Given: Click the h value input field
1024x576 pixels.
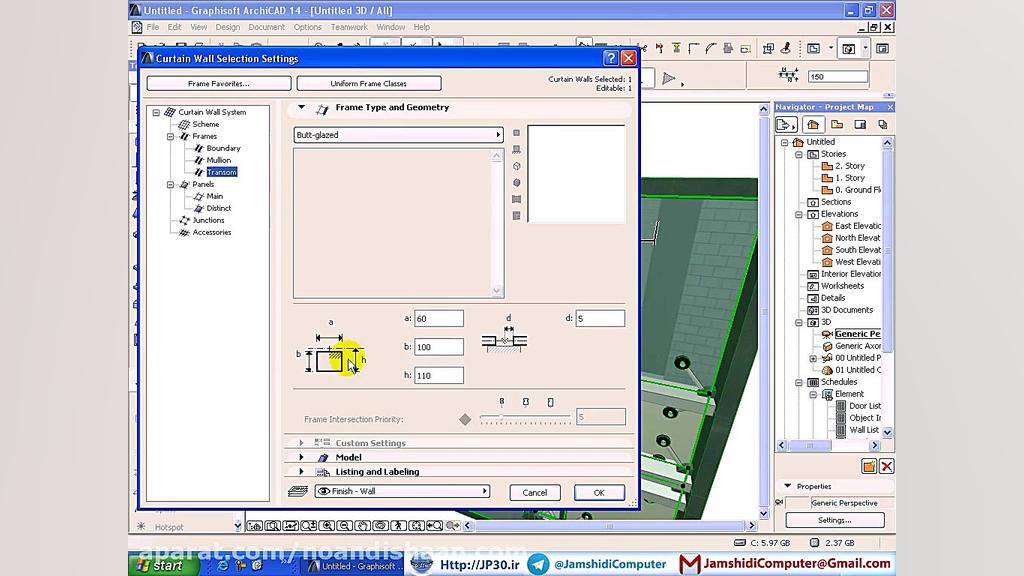Looking at the screenshot, I should (x=439, y=376).
